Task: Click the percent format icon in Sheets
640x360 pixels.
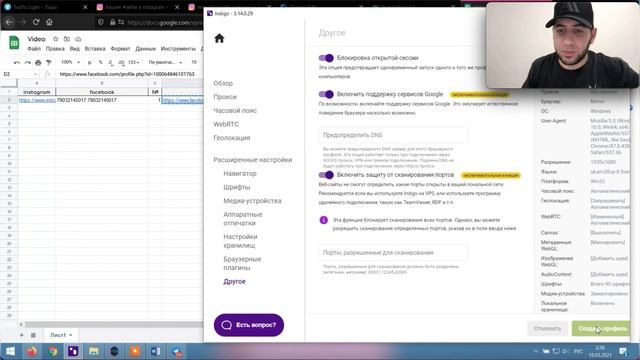Action: coord(100,62)
